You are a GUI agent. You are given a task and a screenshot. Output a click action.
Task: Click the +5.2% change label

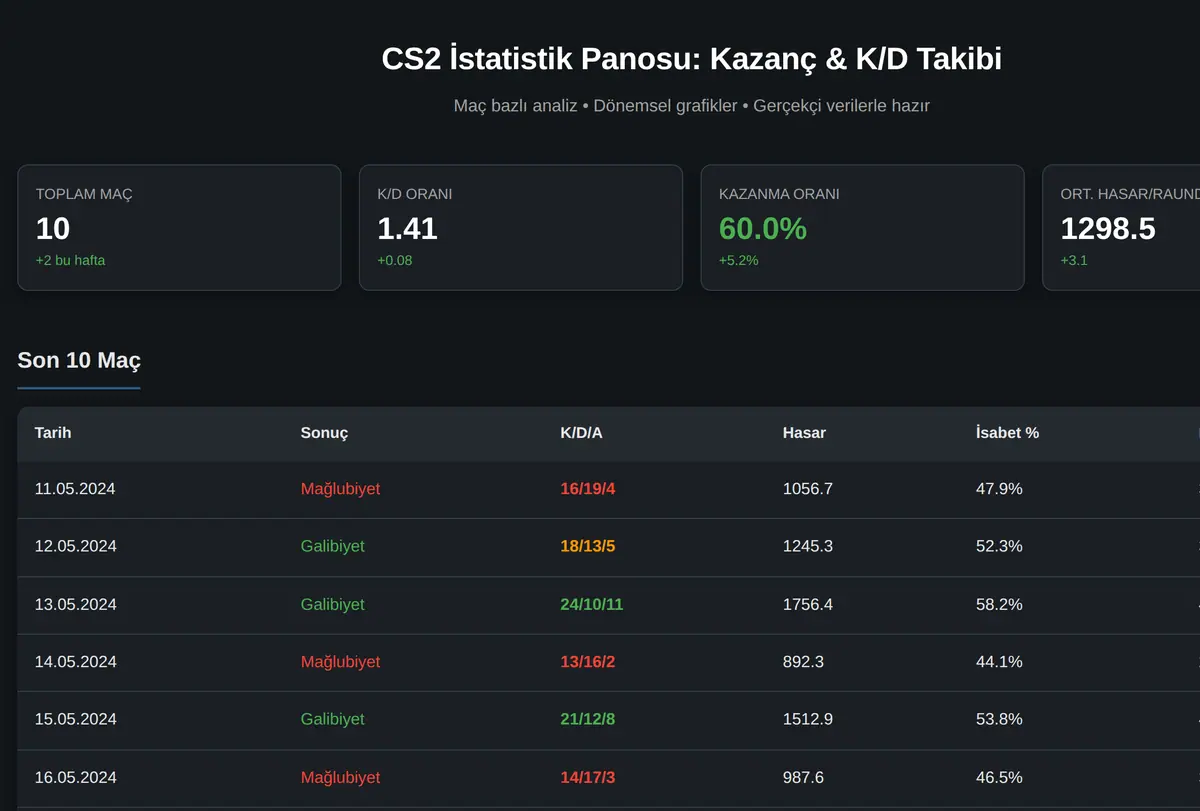739,260
